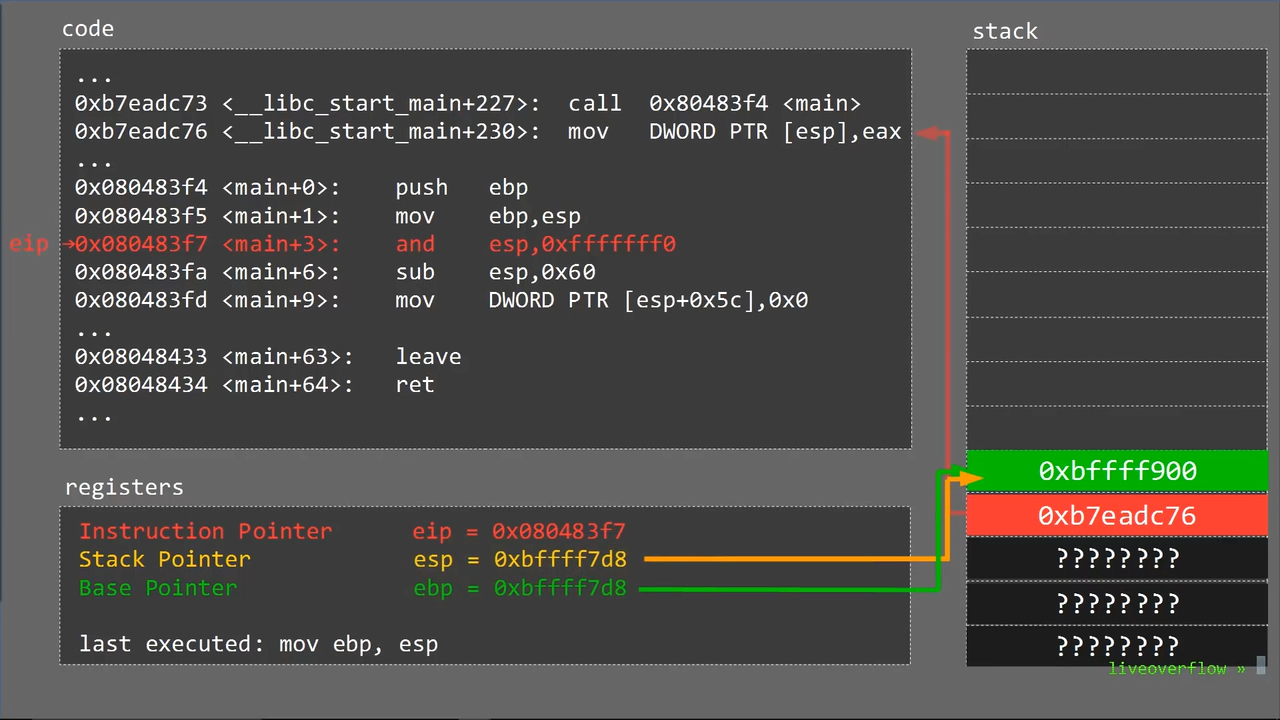
Task: Select the esp = 0xbffff7d8 value
Action: click(519, 559)
